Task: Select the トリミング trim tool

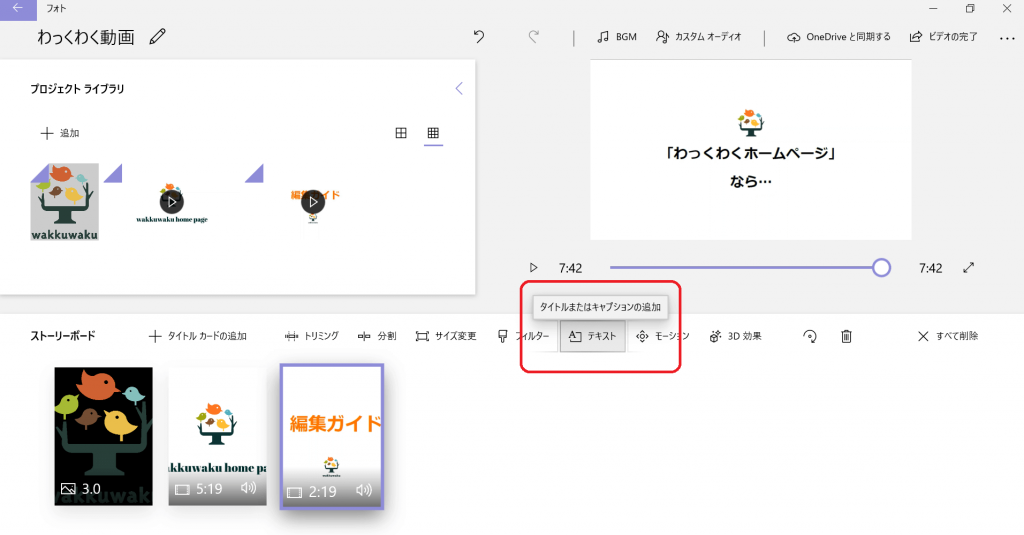Action: [311, 336]
